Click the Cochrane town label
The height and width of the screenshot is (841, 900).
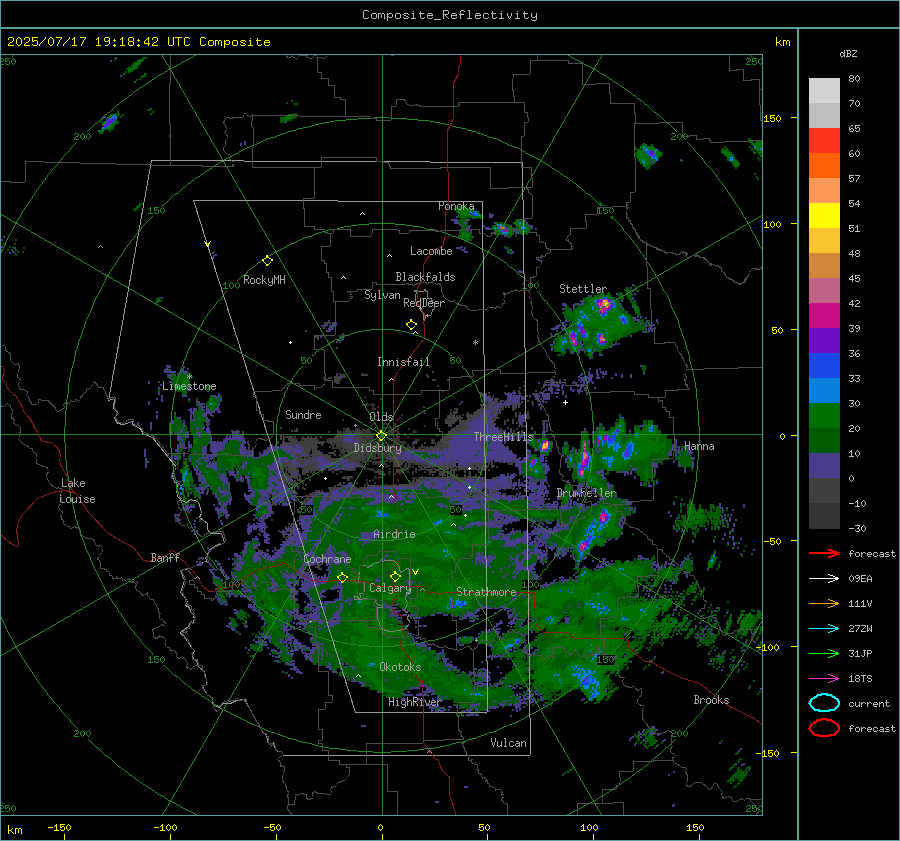[x=327, y=559]
